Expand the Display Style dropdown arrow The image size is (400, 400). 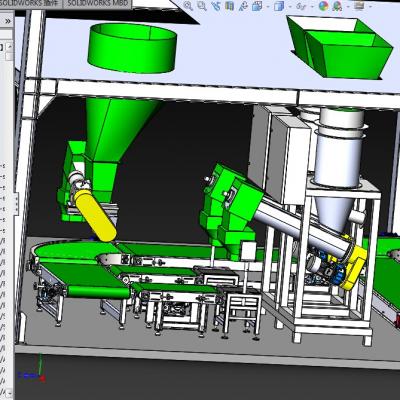coord(290,7)
